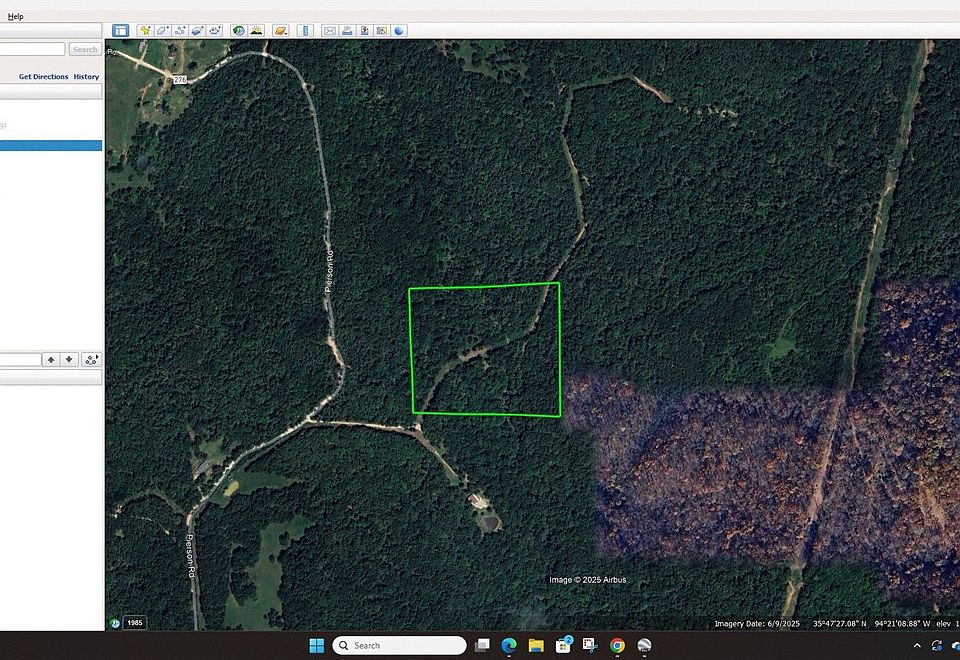Show hidden system tray icons chevron
The image size is (960, 660).
[917, 645]
